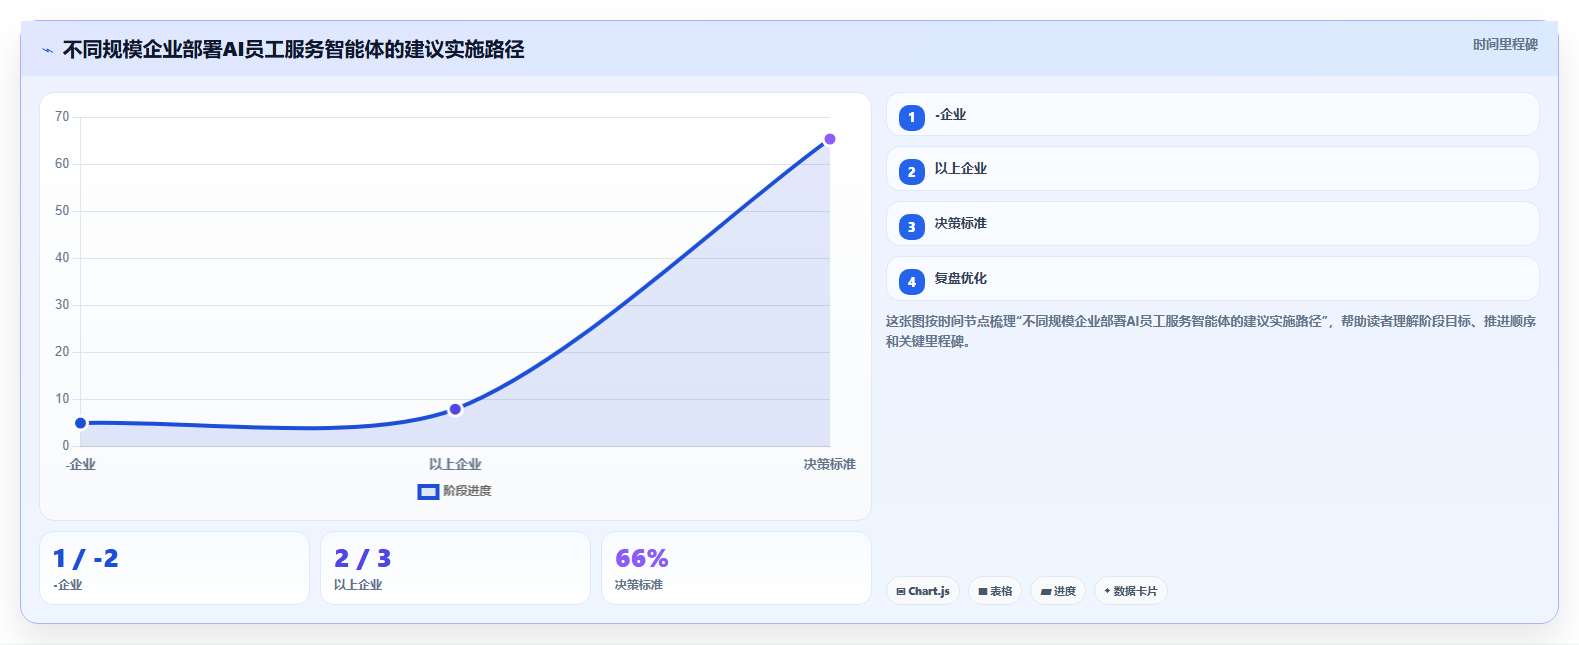This screenshot has width=1579, height=645.
Task: Select the 决策标准 data point on the chart
Action: (830, 139)
